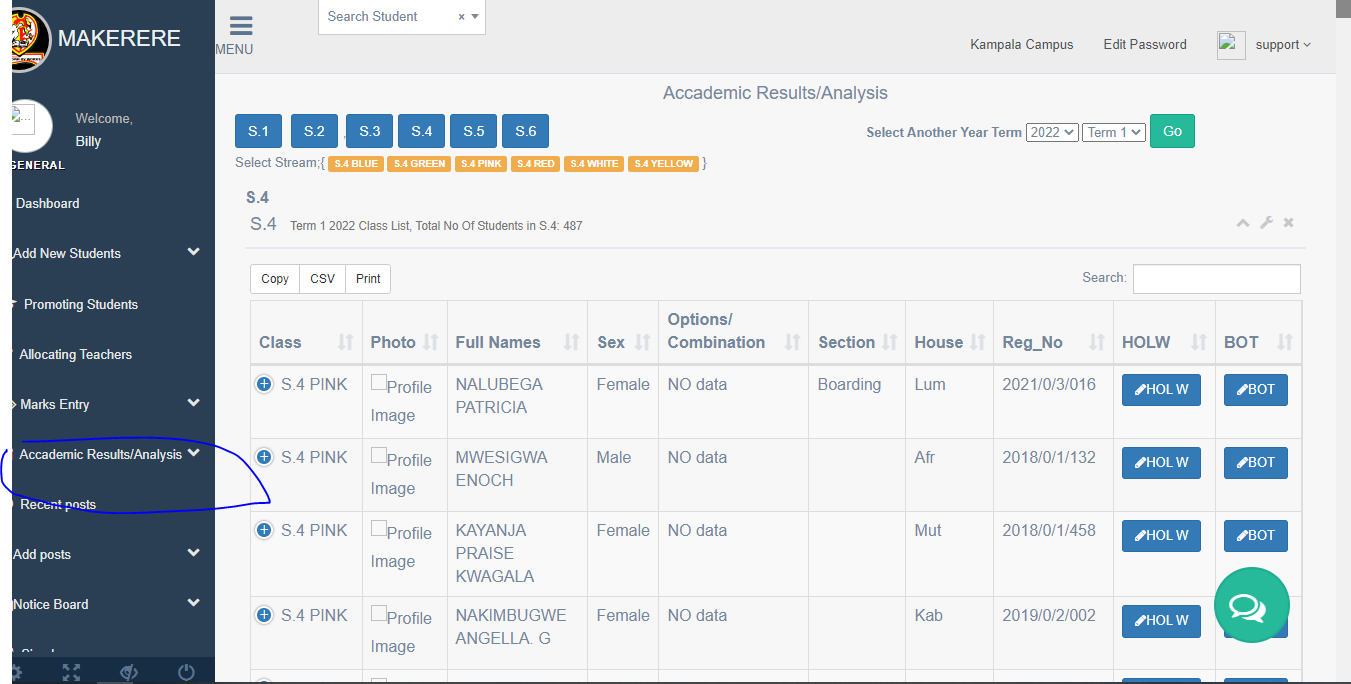Expand row details for MWESIGWA ENOCH
Image resolution: width=1351 pixels, height=684 pixels.
point(264,457)
